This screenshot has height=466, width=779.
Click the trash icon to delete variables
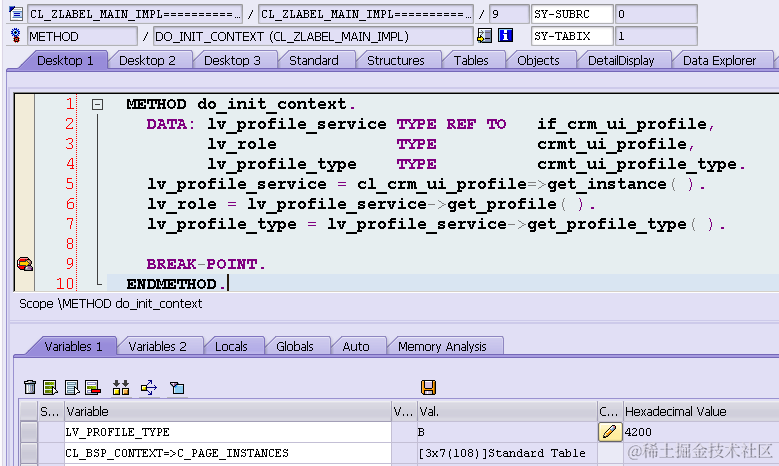point(30,387)
